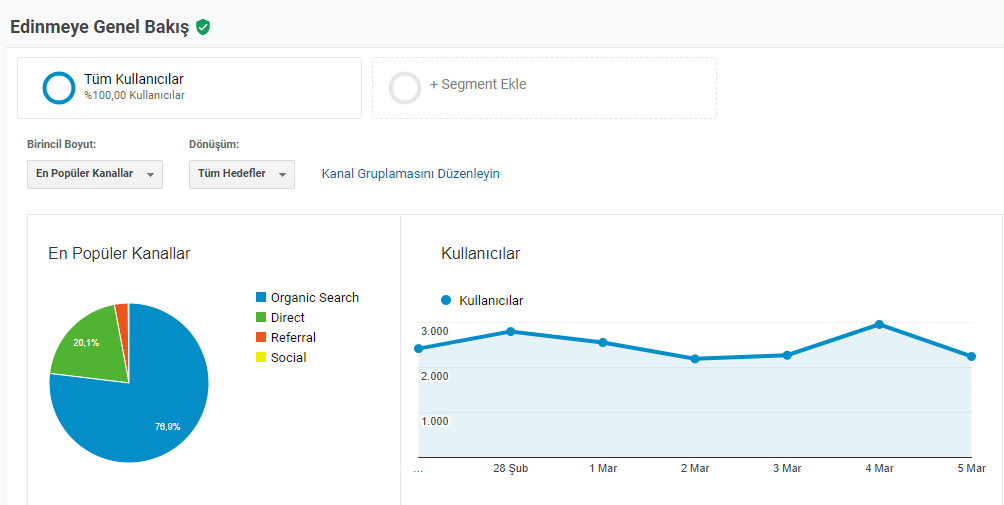Image resolution: width=1004 pixels, height=505 pixels.
Task: Click the green verified shield icon
Action: pyautogui.click(x=203, y=28)
